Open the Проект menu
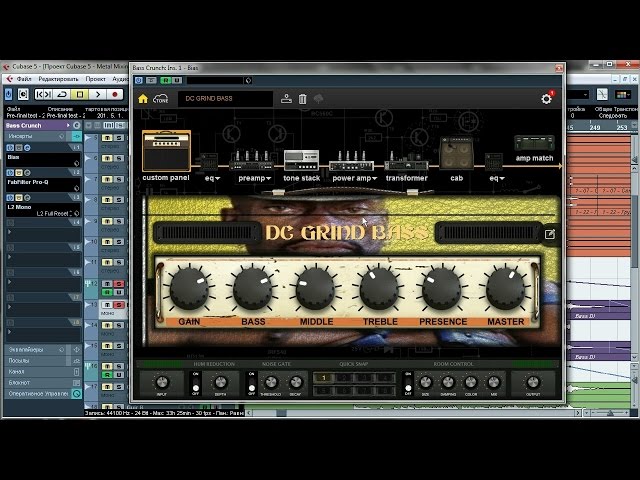Viewport: 640px width, 480px height. coord(96,79)
